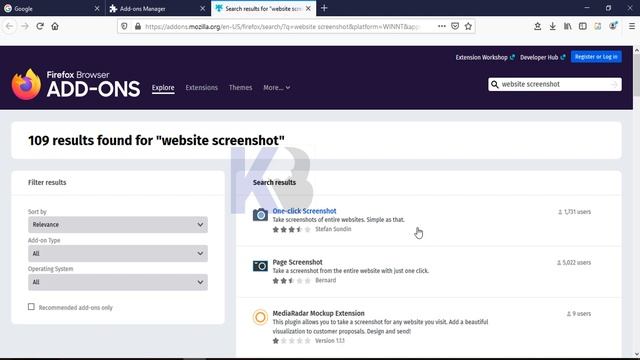Open a new browser tab

(324, 8)
